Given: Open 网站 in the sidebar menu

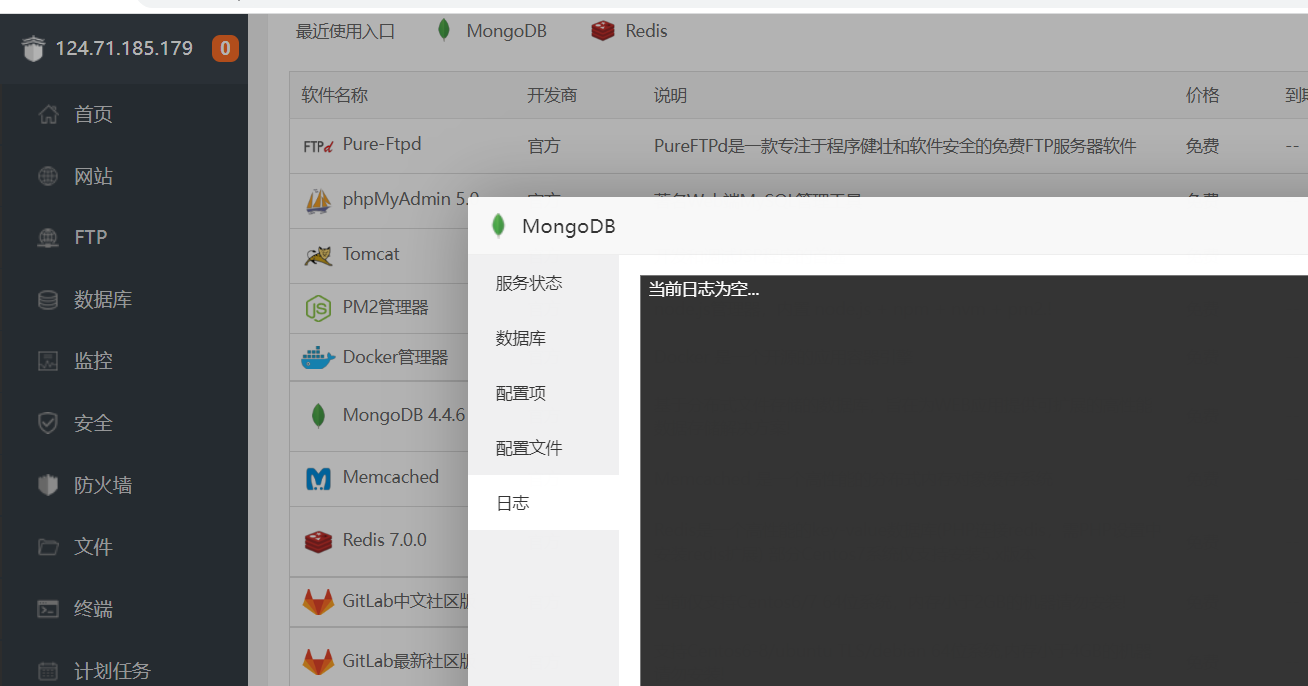Looking at the screenshot, I should pyautogui.click(x=93, y=177).
